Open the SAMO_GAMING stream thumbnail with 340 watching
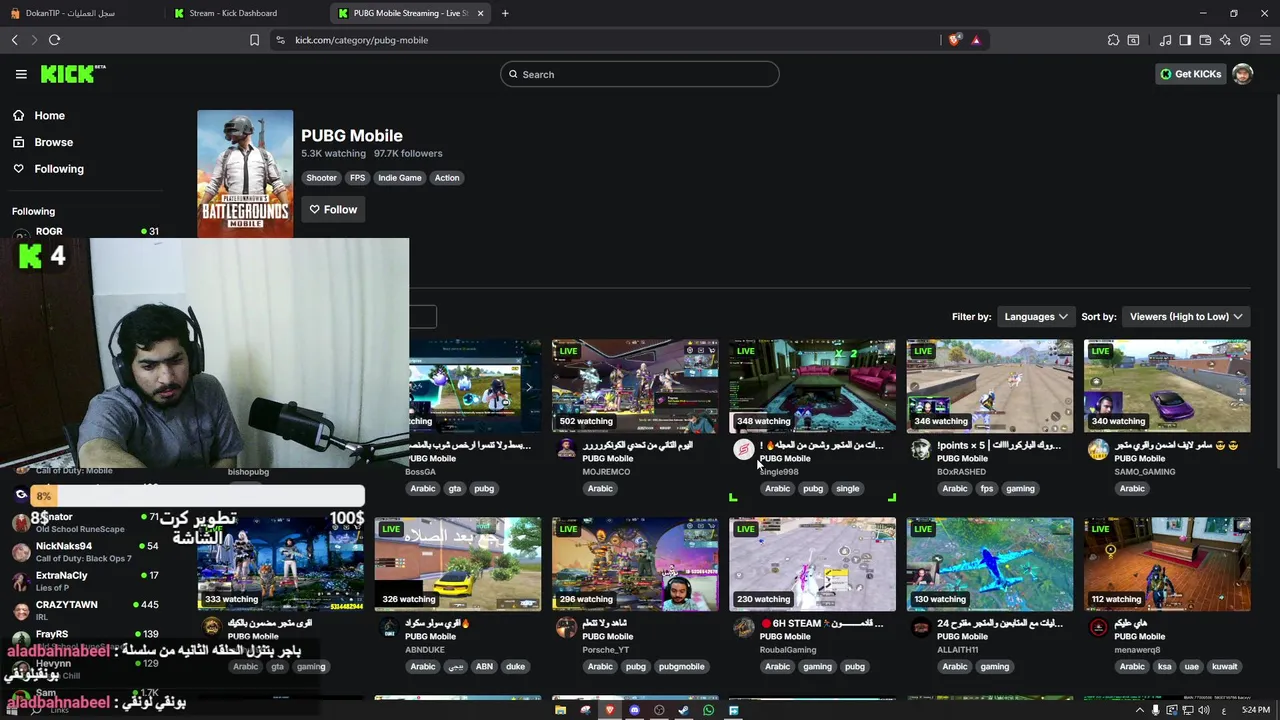 [x=1167, y=386]
